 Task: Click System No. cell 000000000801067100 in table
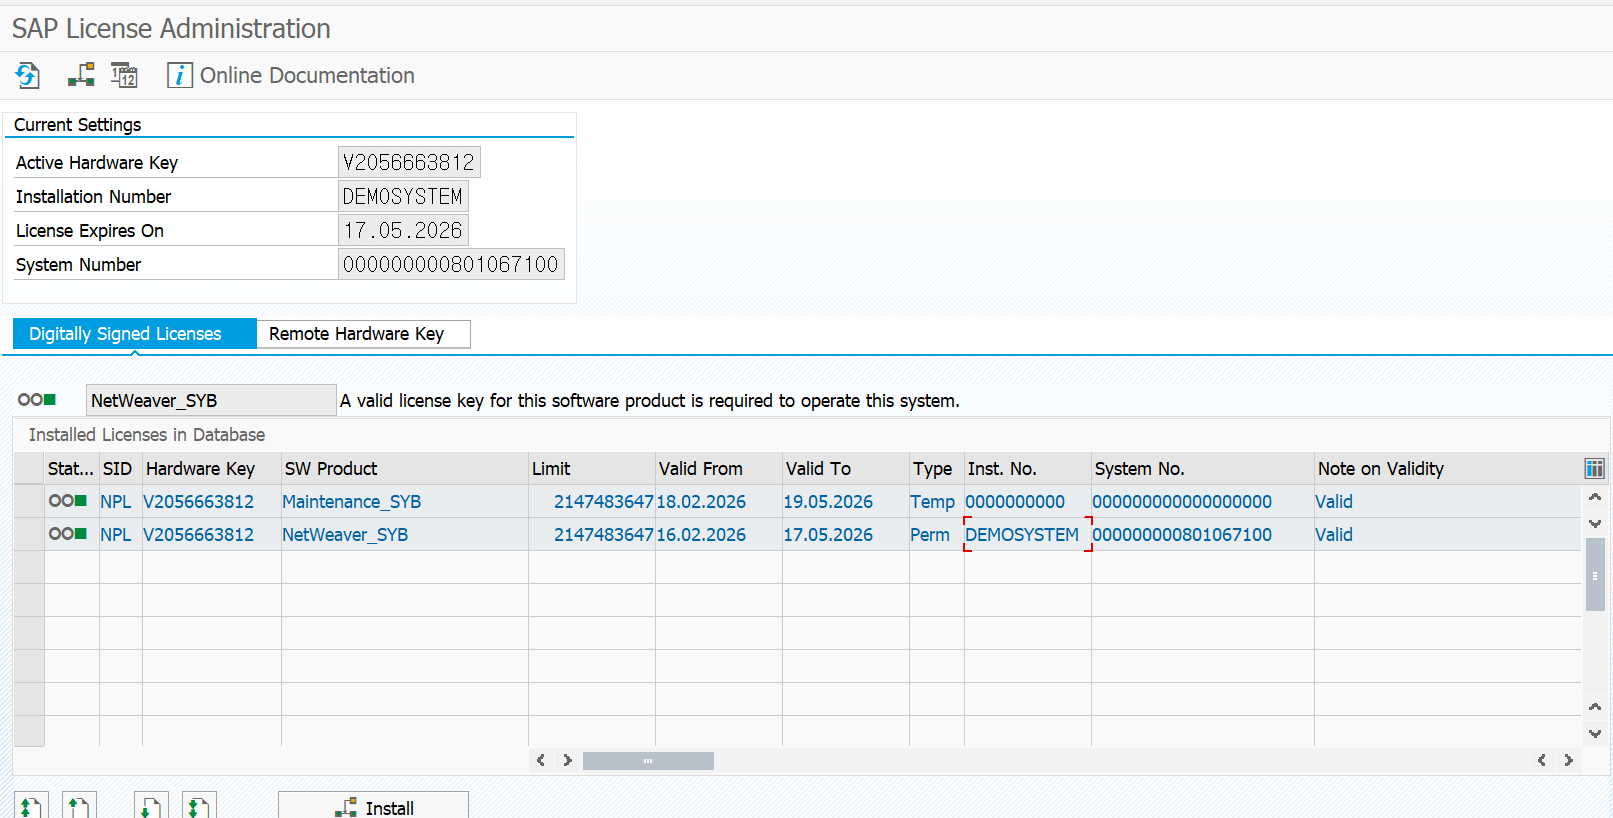[1203, 534]
